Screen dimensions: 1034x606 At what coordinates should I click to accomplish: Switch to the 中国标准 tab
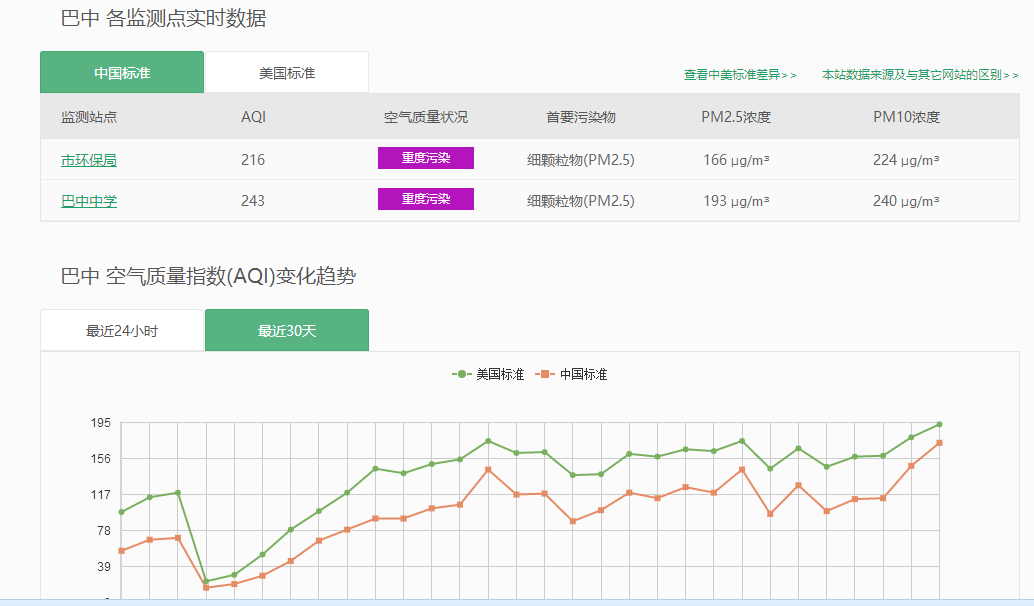click(x=122, y=73)
